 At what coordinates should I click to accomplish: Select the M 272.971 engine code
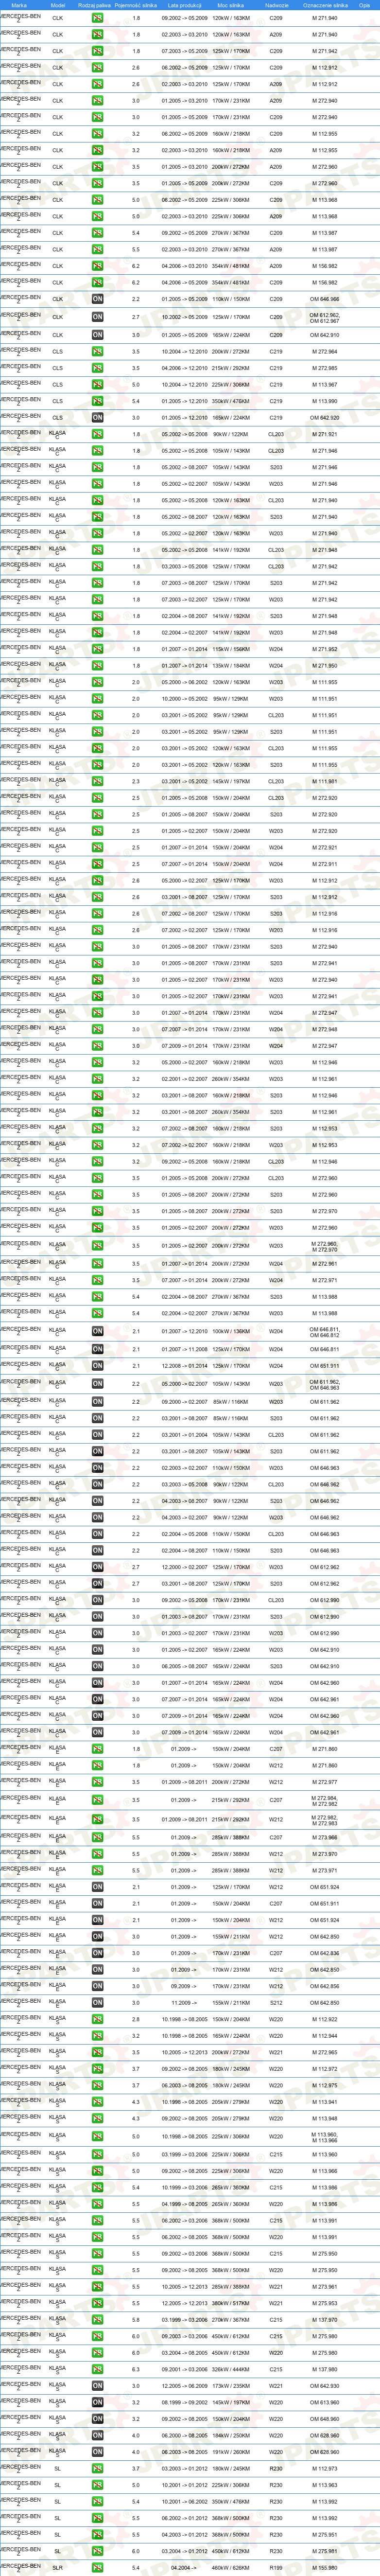point(325,1280)
